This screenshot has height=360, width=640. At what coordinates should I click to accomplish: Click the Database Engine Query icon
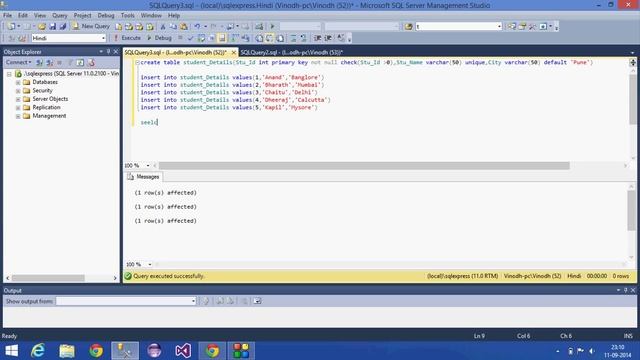point(118,27)
